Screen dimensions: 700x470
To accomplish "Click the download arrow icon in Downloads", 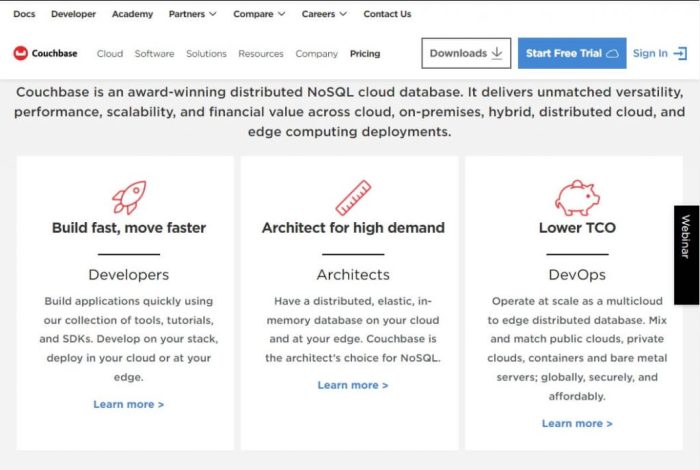I will tap(497, 53).
